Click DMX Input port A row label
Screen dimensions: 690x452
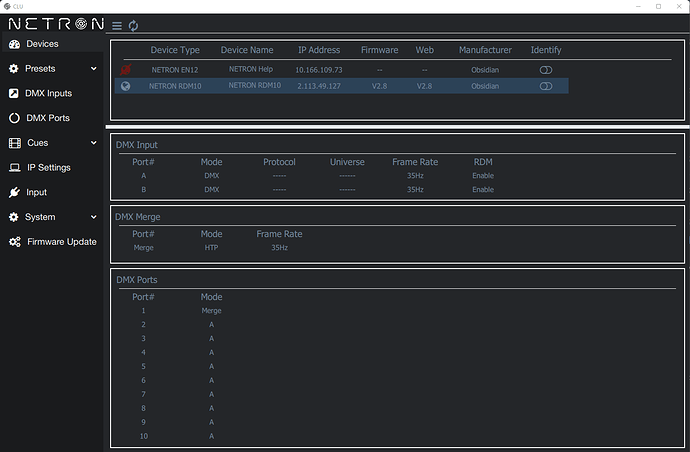point(143,176)
